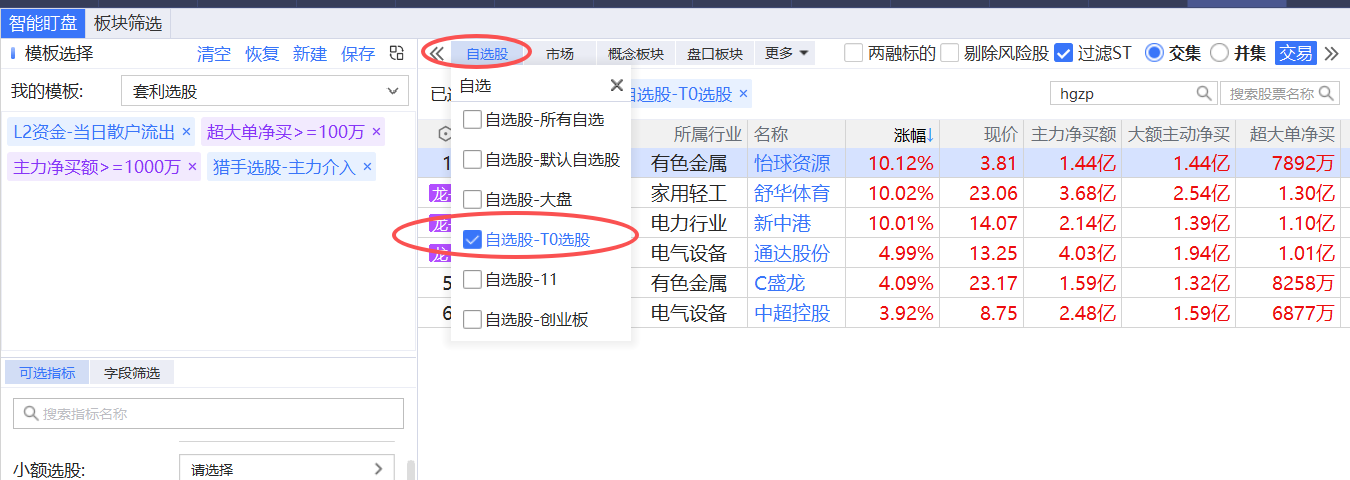Screen dimensions: 1350x480
Task: Switch to the 字段筛选 tab
Action: point(132,373)
